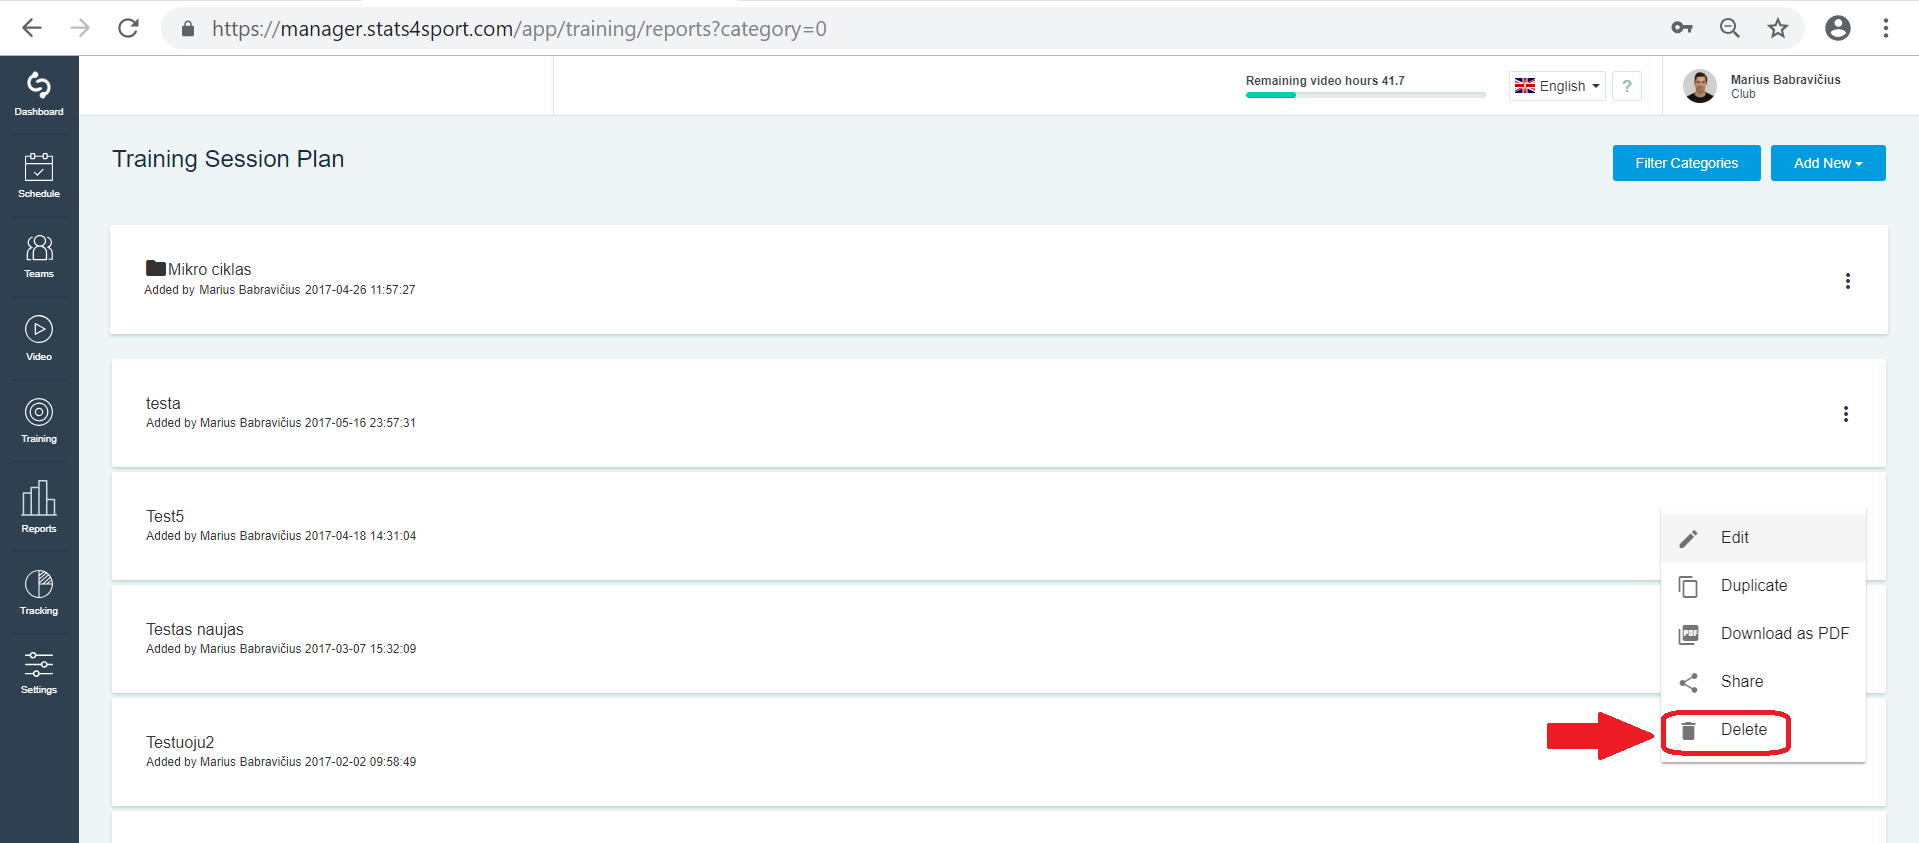Click the question mark help button
Viewport: 1919px width, 843px height.
pyautogui.click(x=1627, y=86)
